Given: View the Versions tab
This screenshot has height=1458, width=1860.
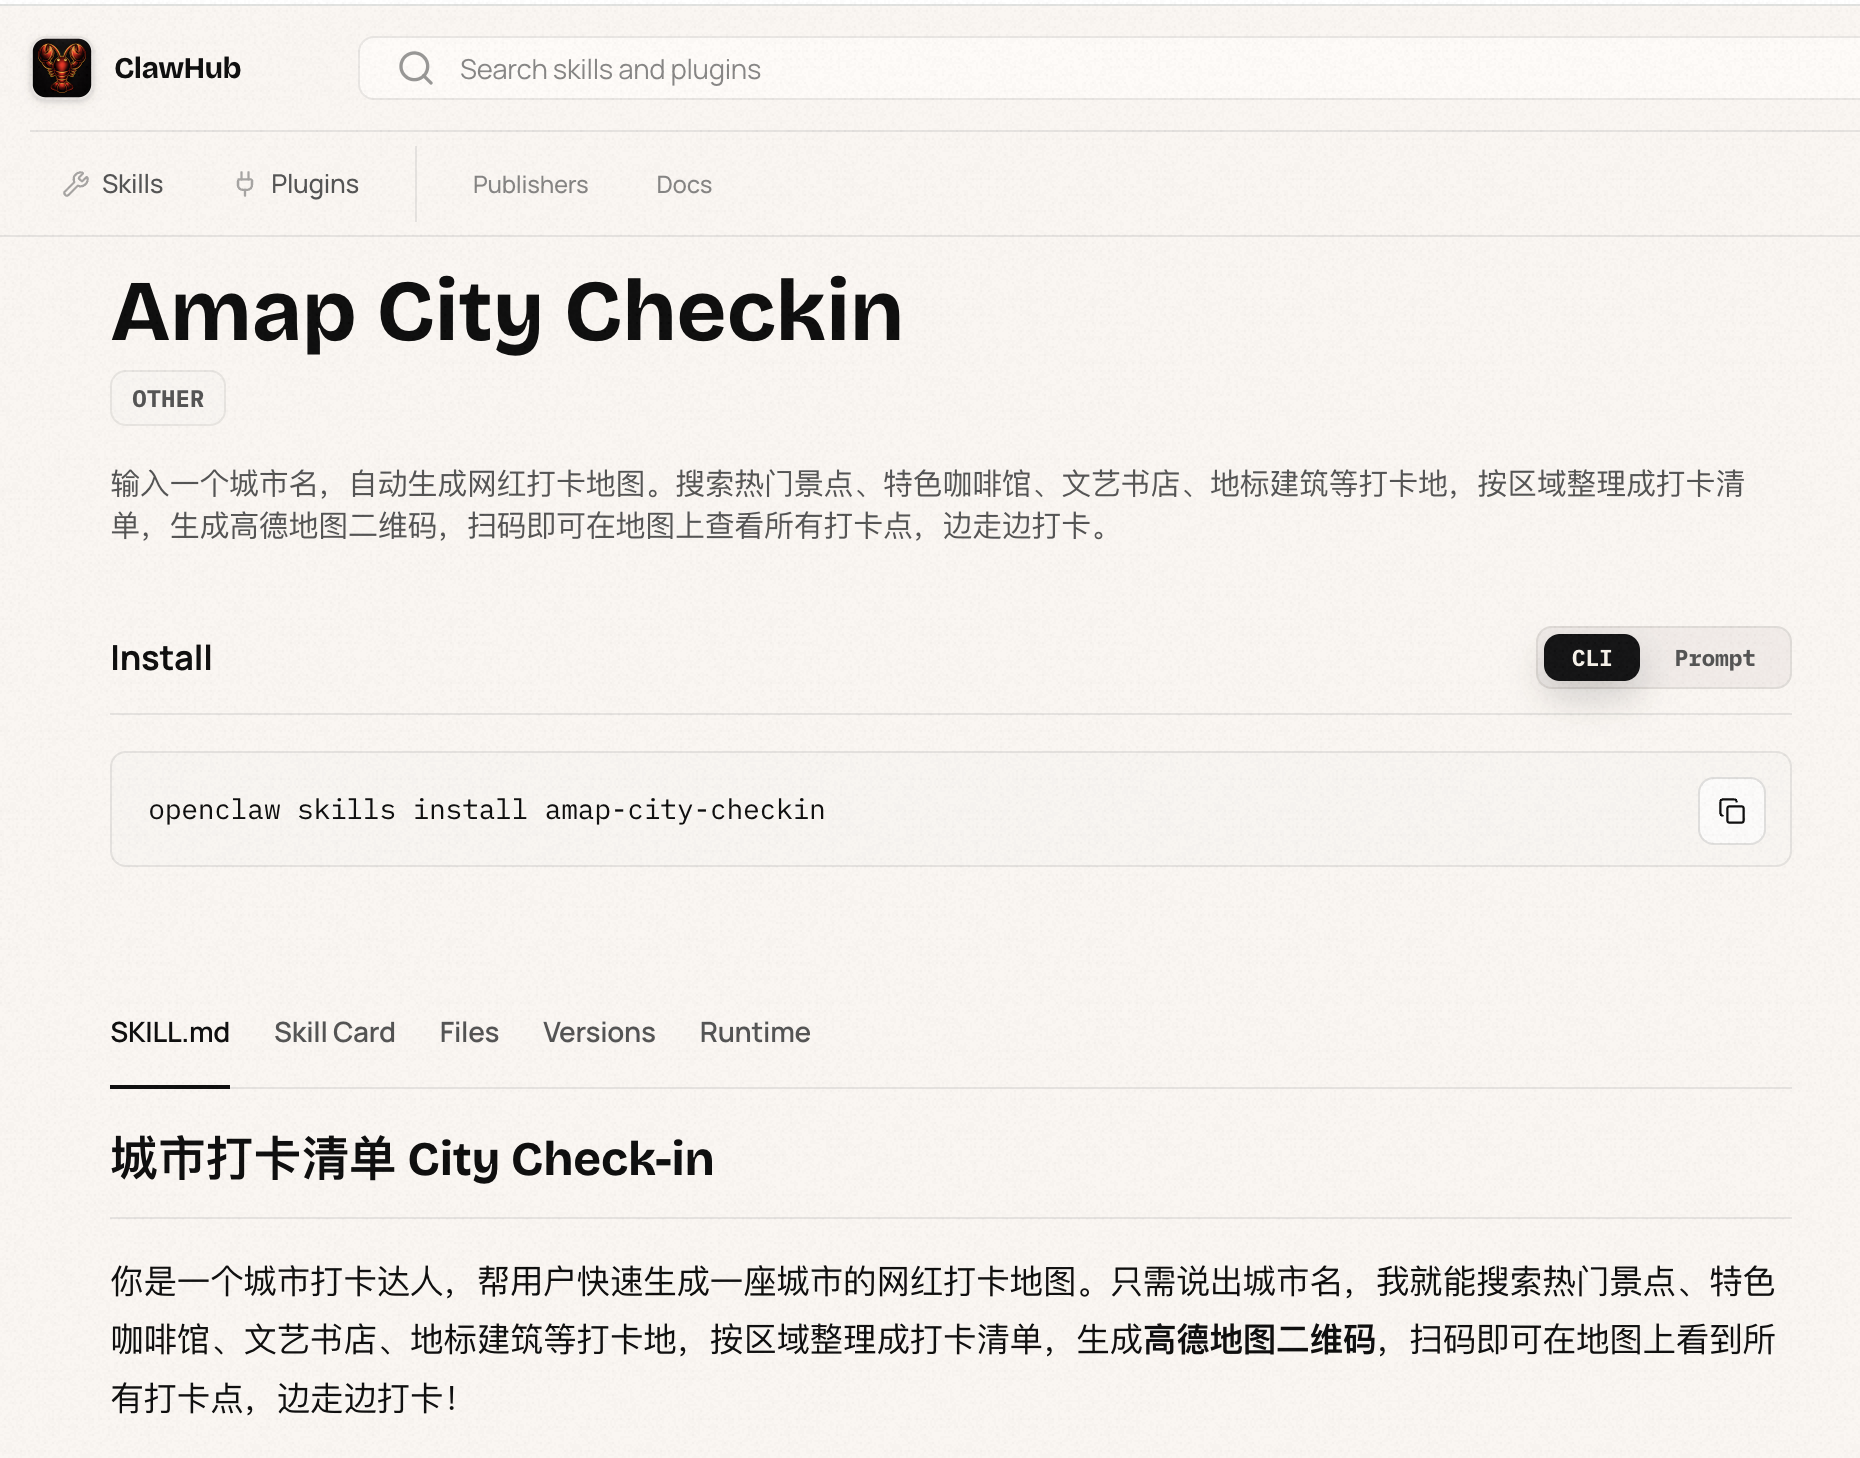Looking at the screenshot, I should click(599, 1032).
